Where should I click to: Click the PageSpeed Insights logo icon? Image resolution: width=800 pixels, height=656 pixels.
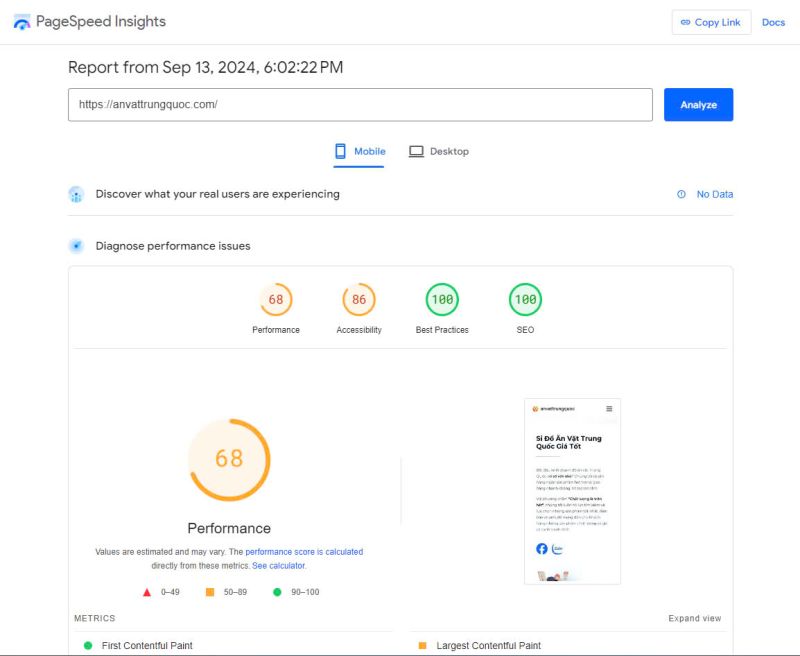[x=21, y=22]
